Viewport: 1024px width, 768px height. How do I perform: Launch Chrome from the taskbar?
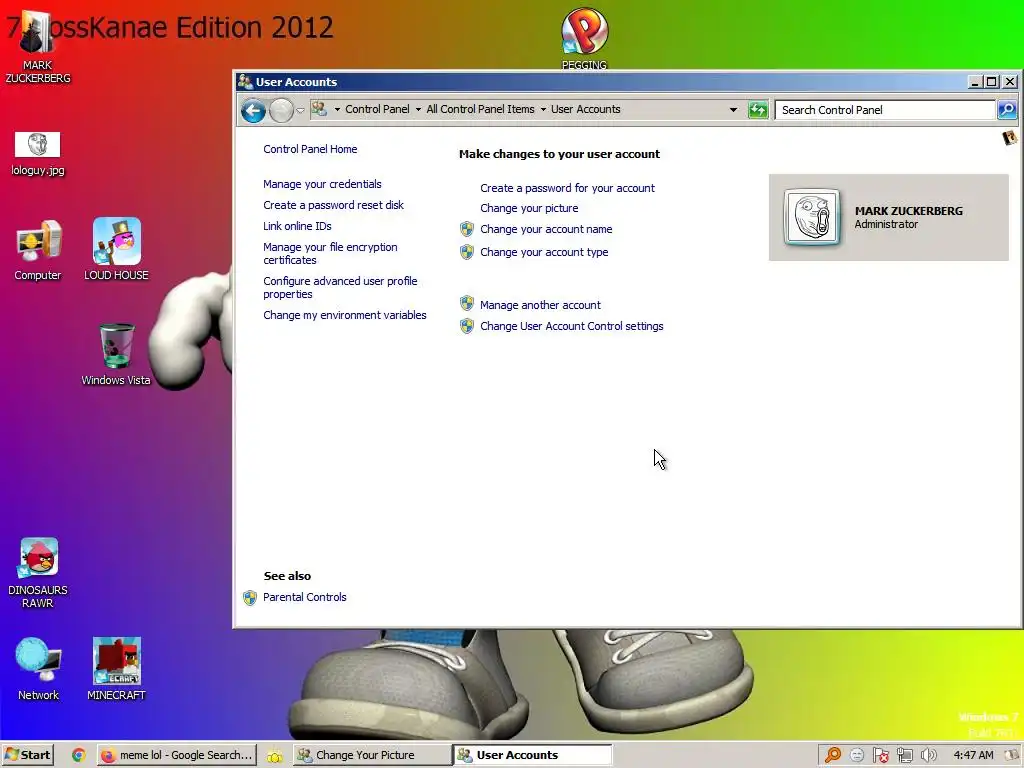click(x=78, y=755)
